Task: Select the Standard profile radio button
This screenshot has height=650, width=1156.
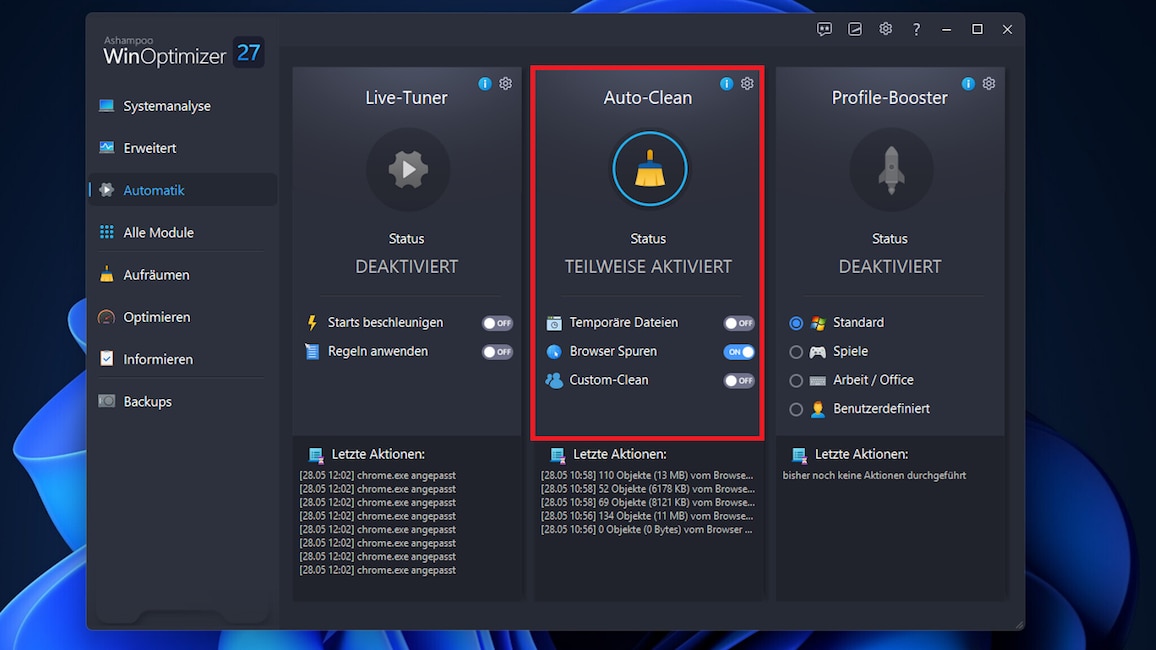Action: pyautogui.click(x=795, y=323)
